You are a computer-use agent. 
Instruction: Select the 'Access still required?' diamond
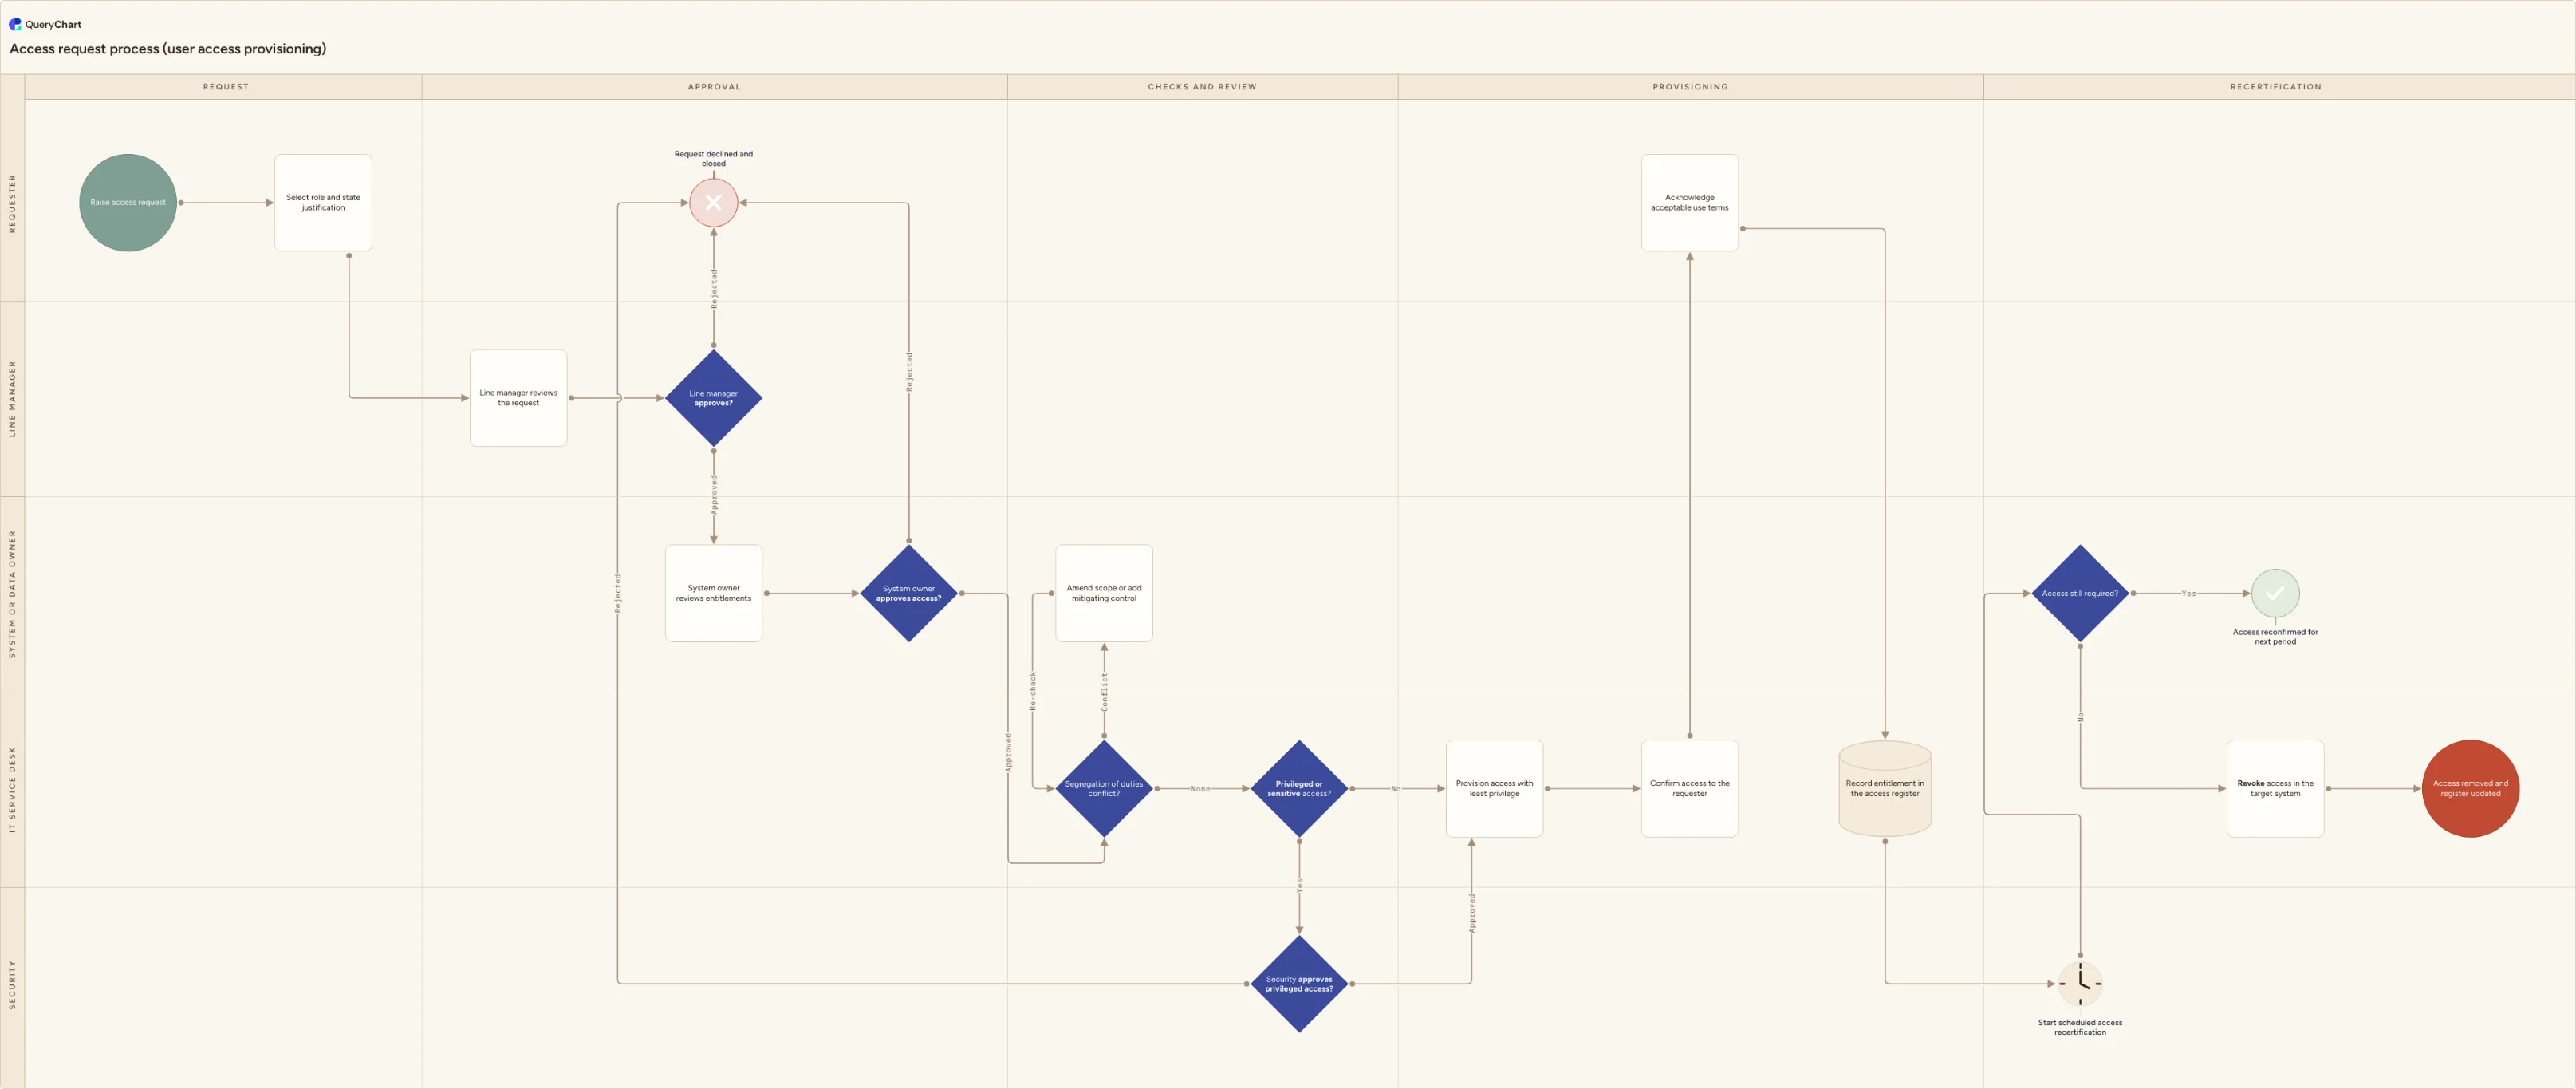point(2080,593)
